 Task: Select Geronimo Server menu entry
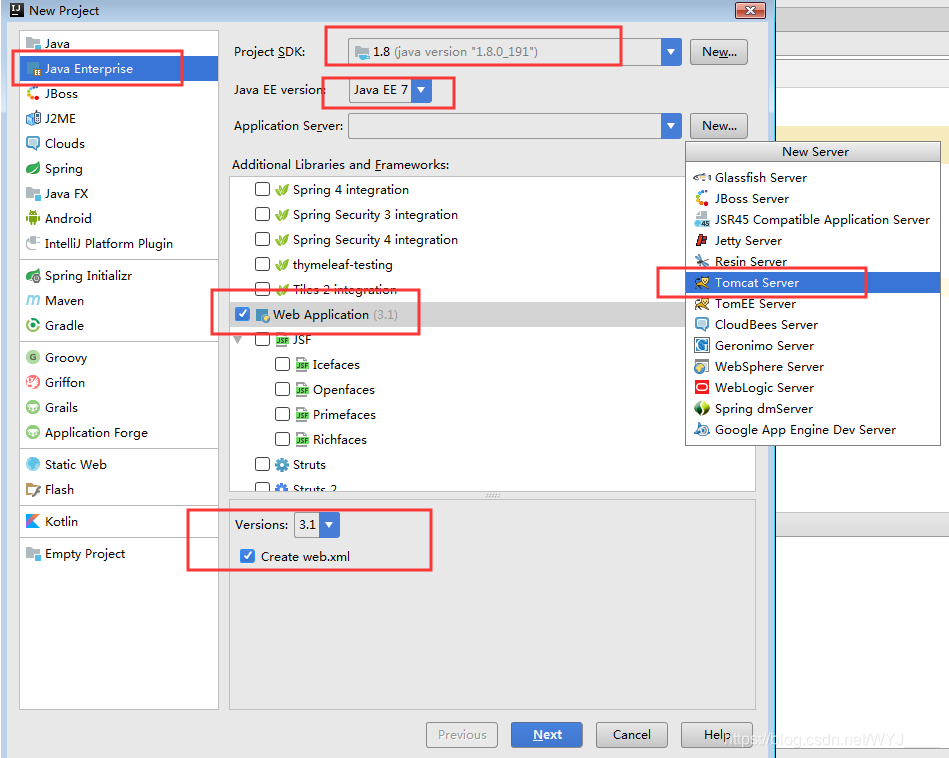(x=813, y=346)
